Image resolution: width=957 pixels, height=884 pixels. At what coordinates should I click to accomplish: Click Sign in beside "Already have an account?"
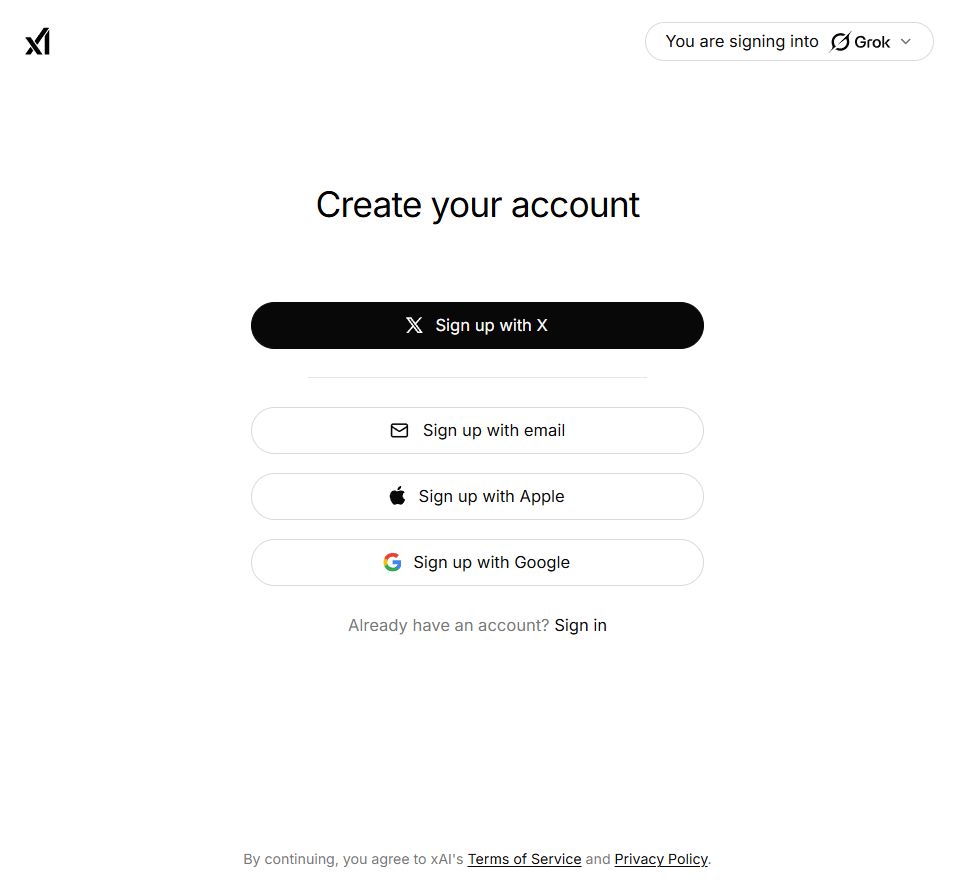[580, 625]
